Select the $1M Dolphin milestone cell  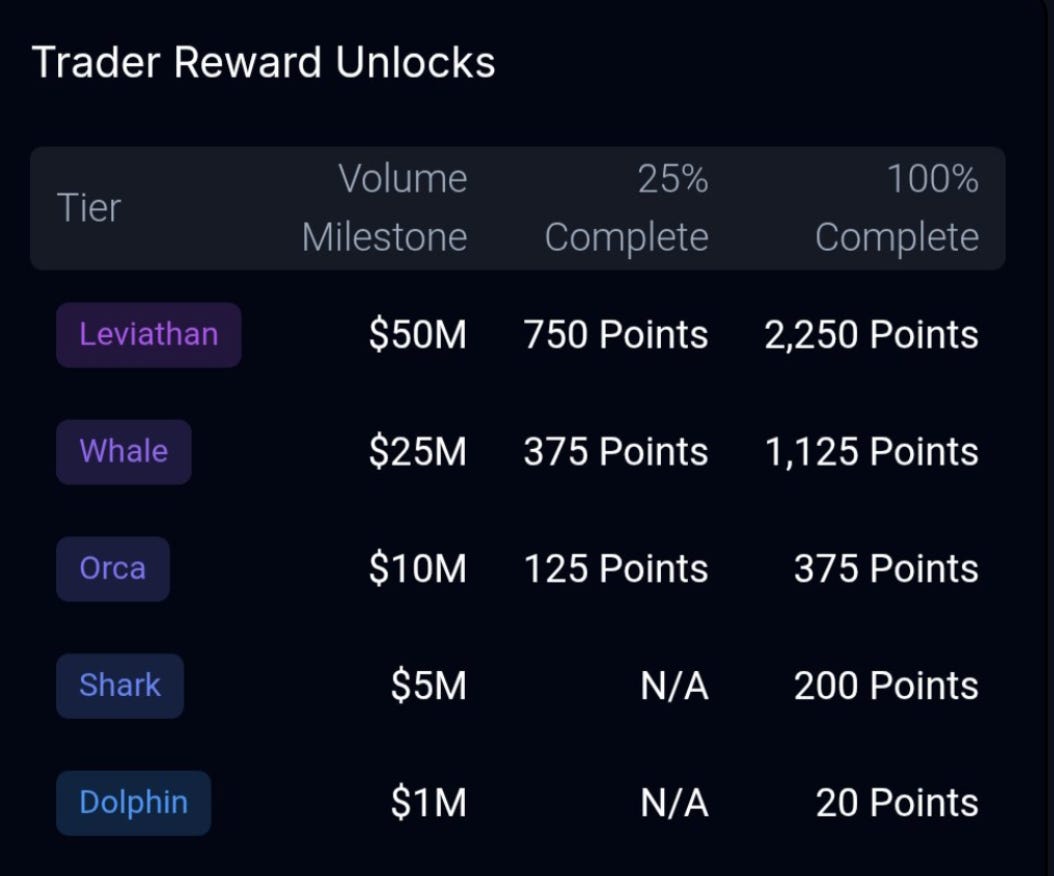428,802
